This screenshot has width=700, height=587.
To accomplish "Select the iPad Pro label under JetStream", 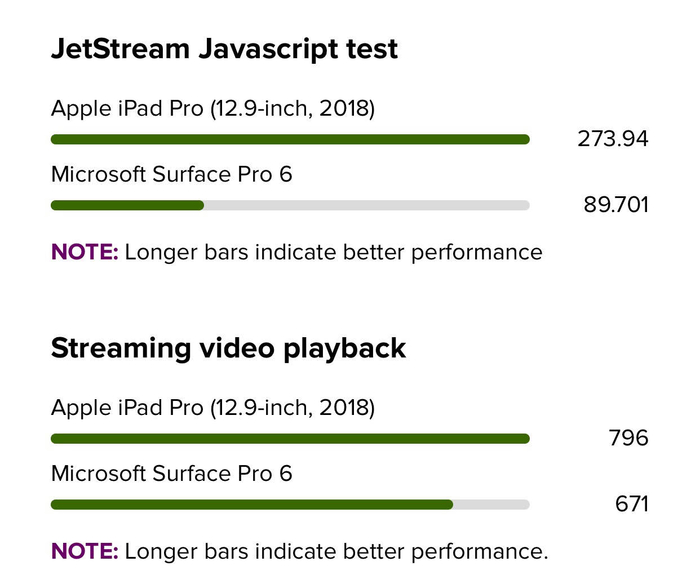I will point(212,108).
